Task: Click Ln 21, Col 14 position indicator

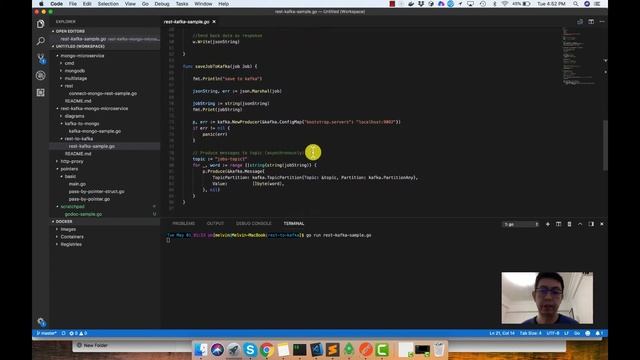Action: pyautogui.click(x=502, y=333)
